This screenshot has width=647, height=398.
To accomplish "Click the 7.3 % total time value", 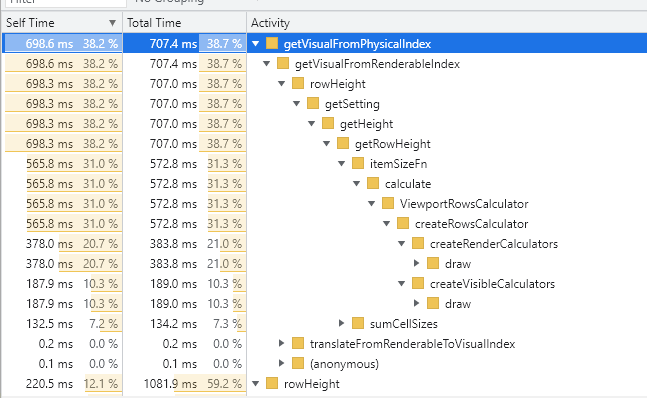I will pos(227,324).
